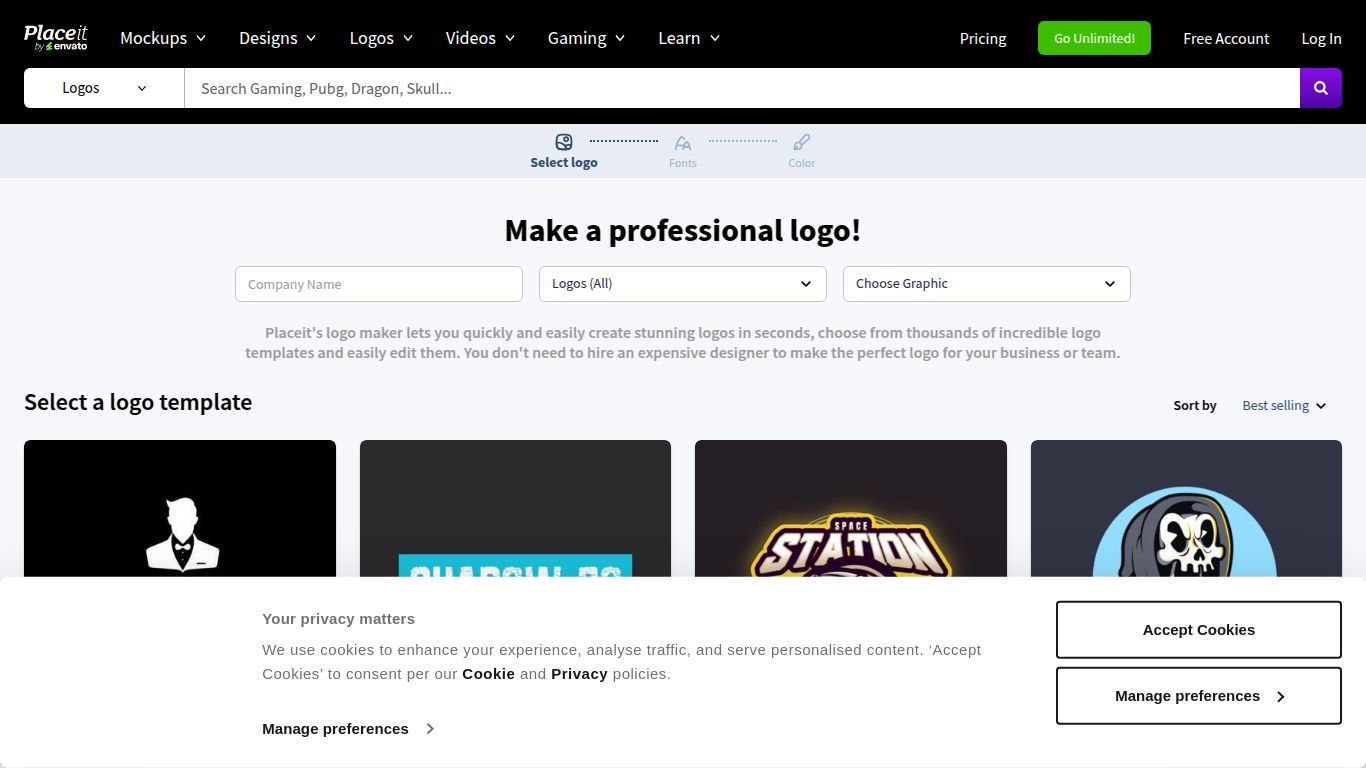Open the Learn menu
This screenshot has height=768, width=1366.
pos(688,38)
